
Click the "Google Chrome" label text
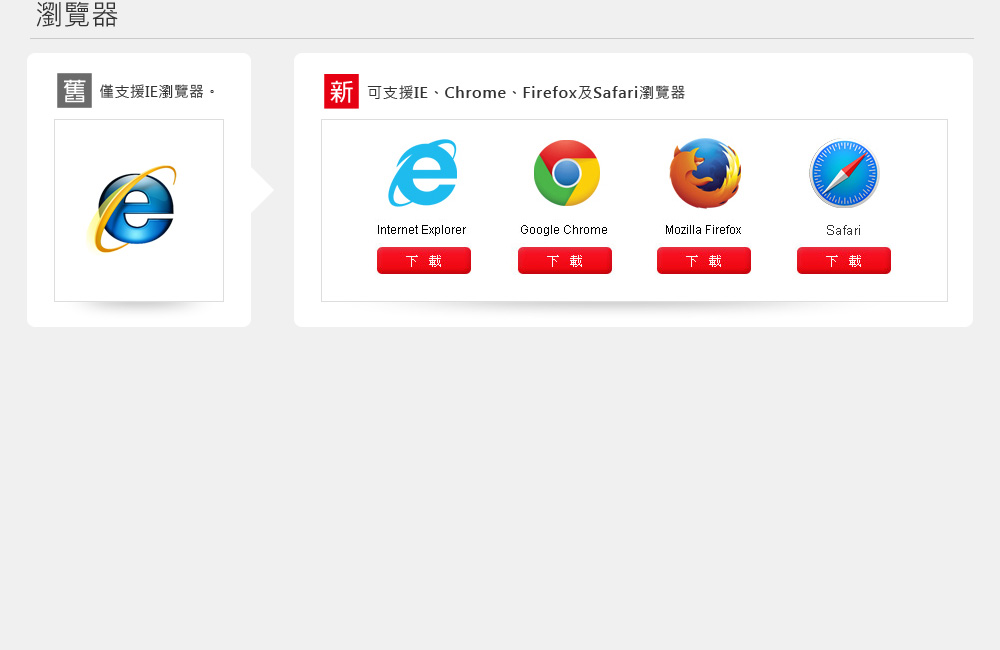[564, 230]
